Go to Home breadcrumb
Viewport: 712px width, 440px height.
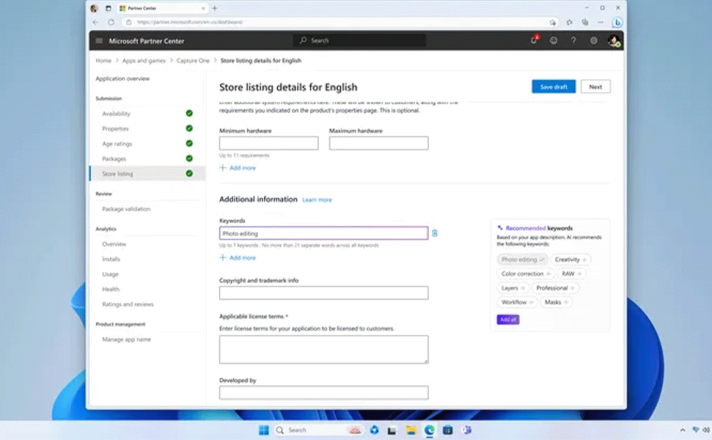click(103, 60)
